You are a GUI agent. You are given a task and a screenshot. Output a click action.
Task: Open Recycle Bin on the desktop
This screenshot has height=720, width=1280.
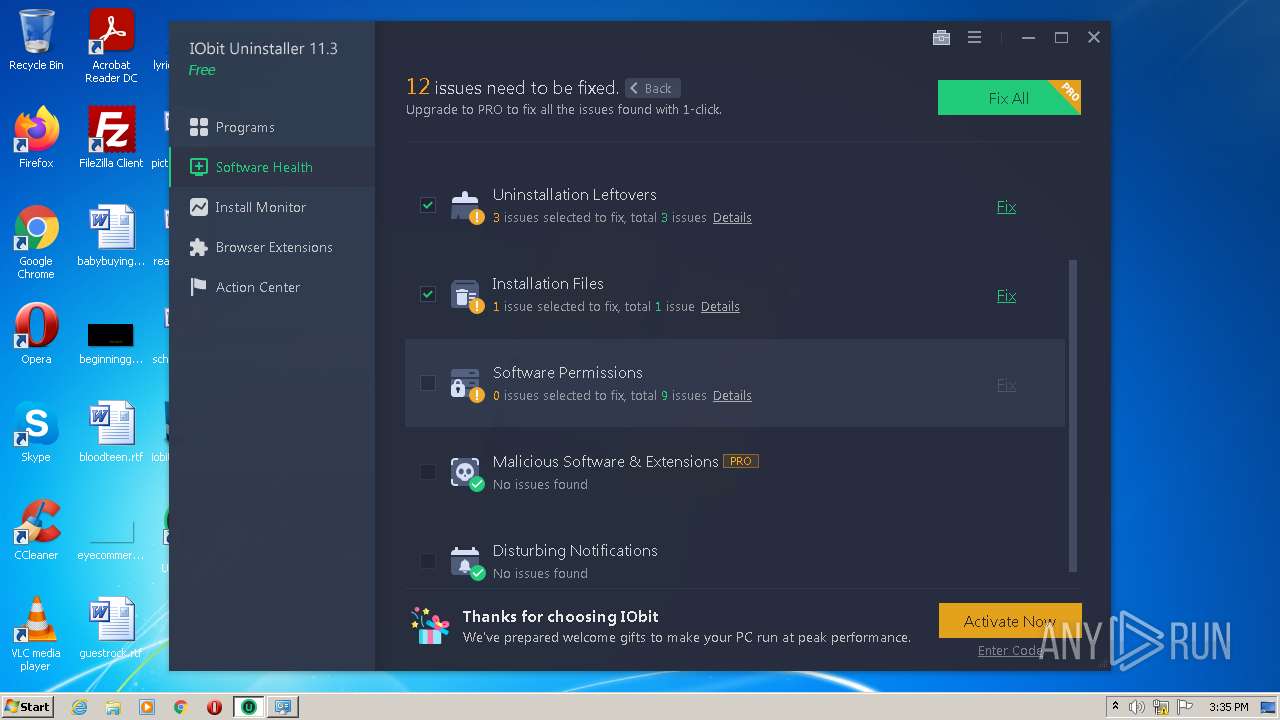36,40
